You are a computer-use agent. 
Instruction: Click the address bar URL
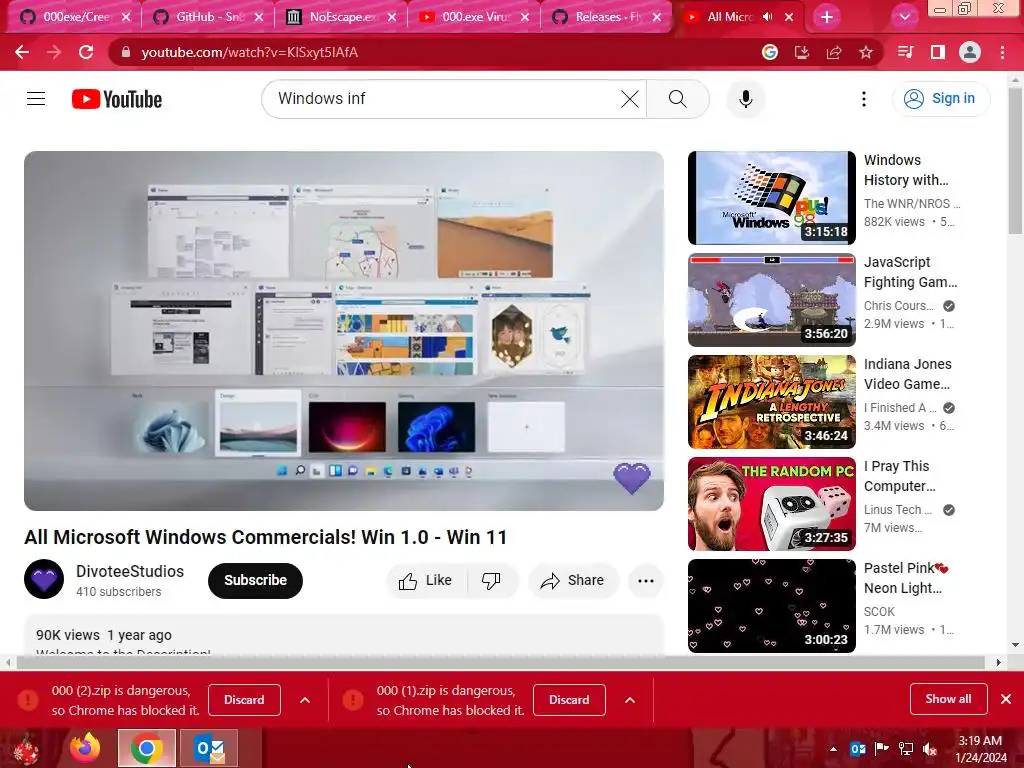click(x=249, y=52)
